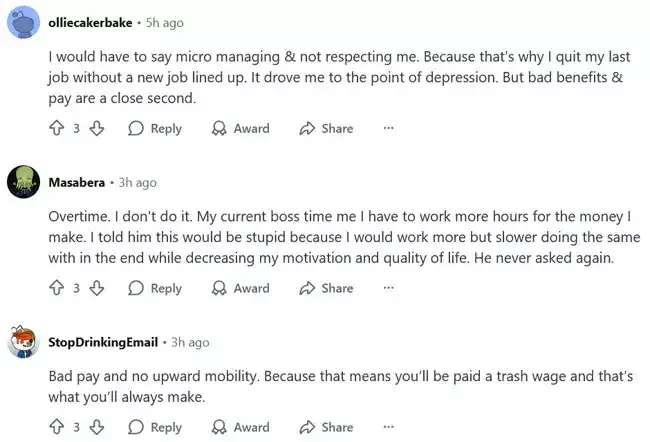Open more options for Masabera's comment
This screenshot has height=442, width=650.
pos(389,288)
